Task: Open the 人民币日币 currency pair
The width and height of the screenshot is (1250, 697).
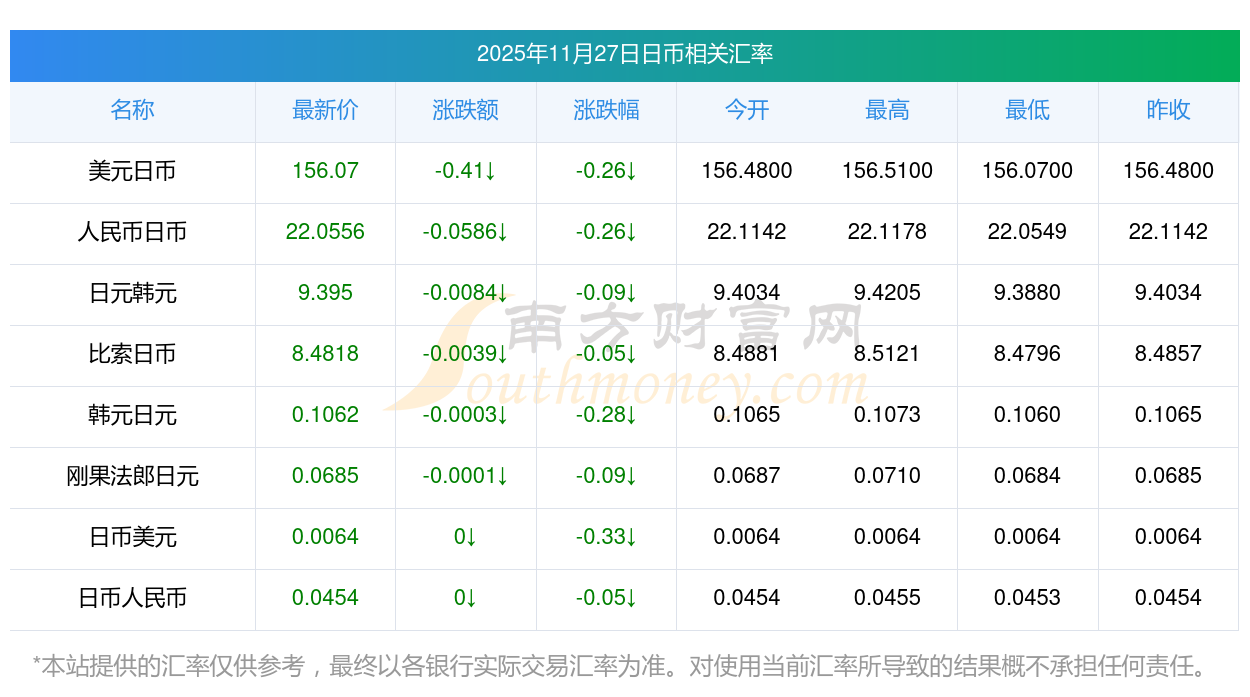Action: coord(132,232)
